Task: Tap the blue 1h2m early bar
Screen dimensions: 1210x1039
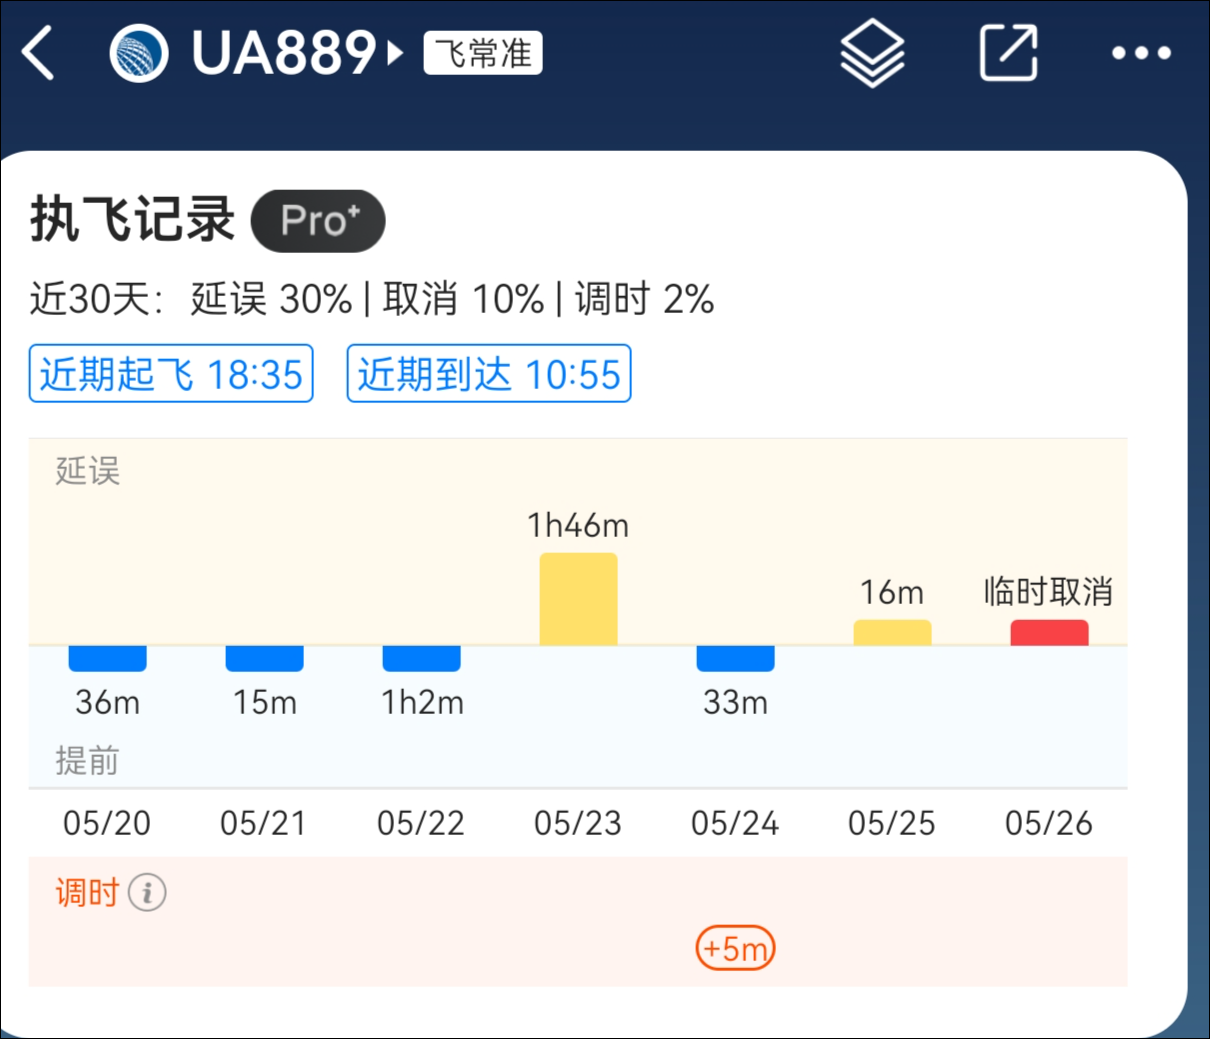Action: [x=421, y=658]
